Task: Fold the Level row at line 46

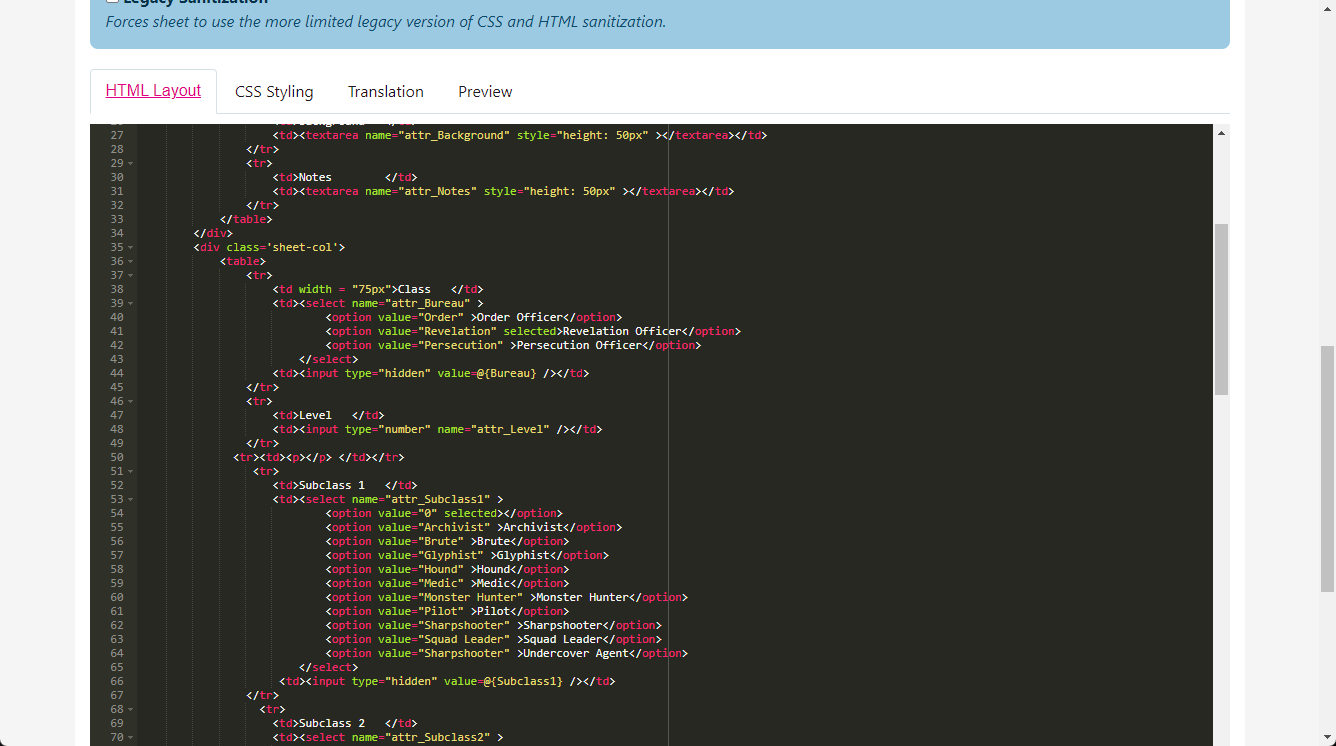Action: pyautogui.click(x=131, y=401)
